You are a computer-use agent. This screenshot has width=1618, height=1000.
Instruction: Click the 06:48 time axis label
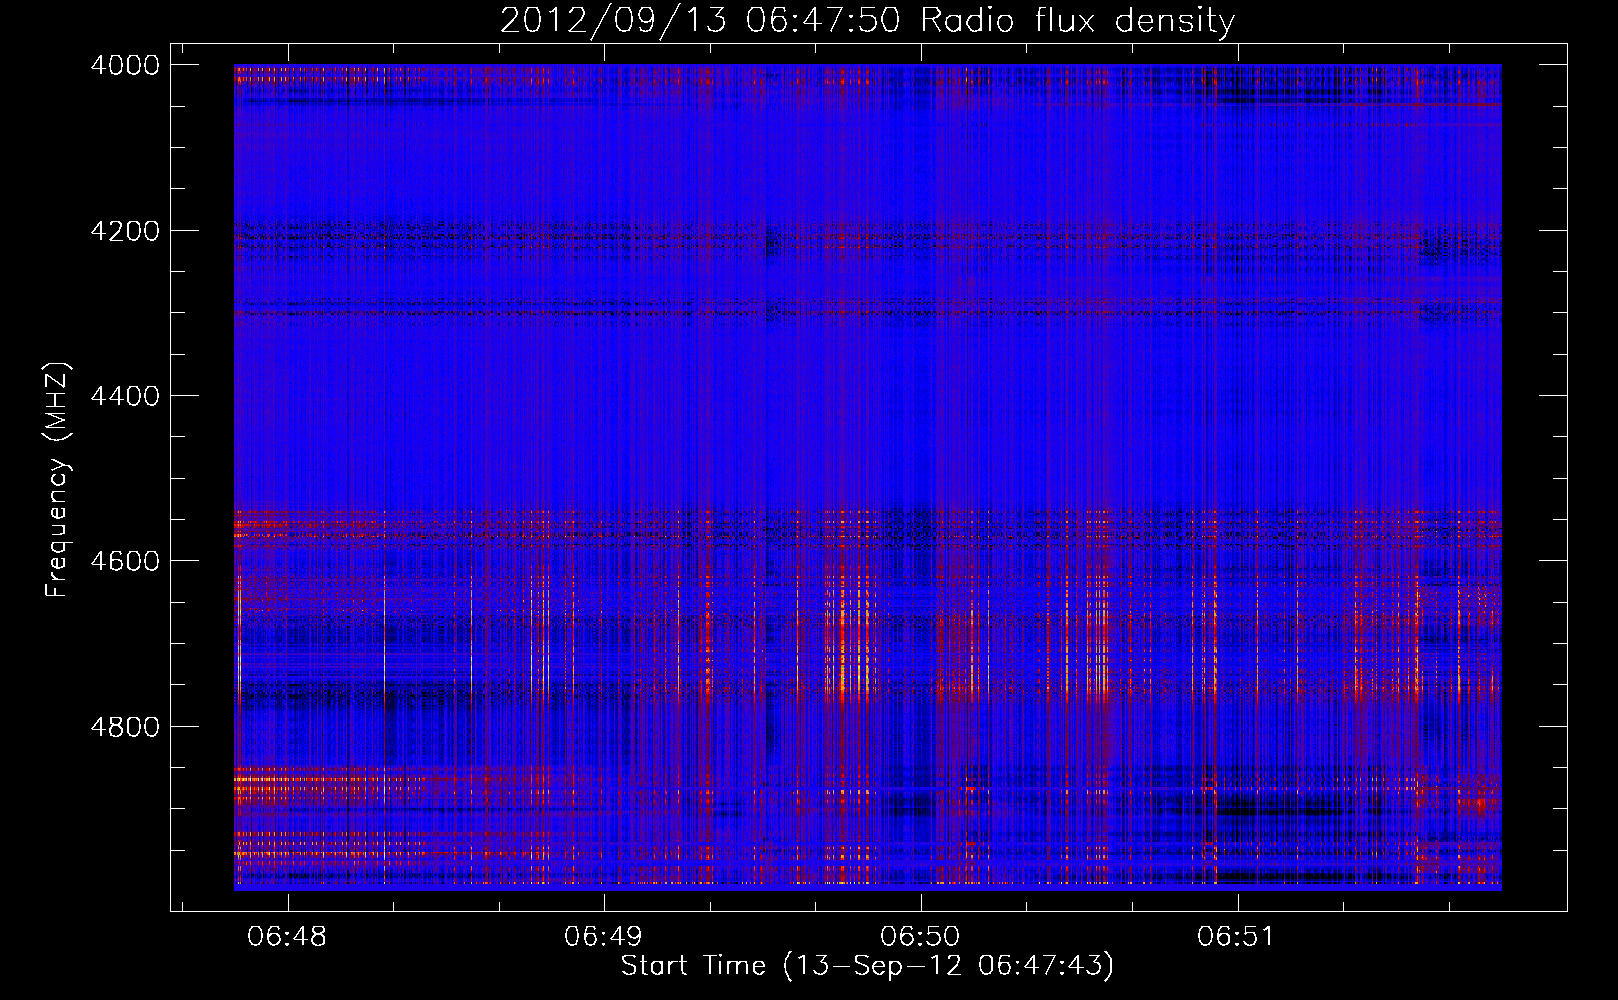click(x=288, y=936)
